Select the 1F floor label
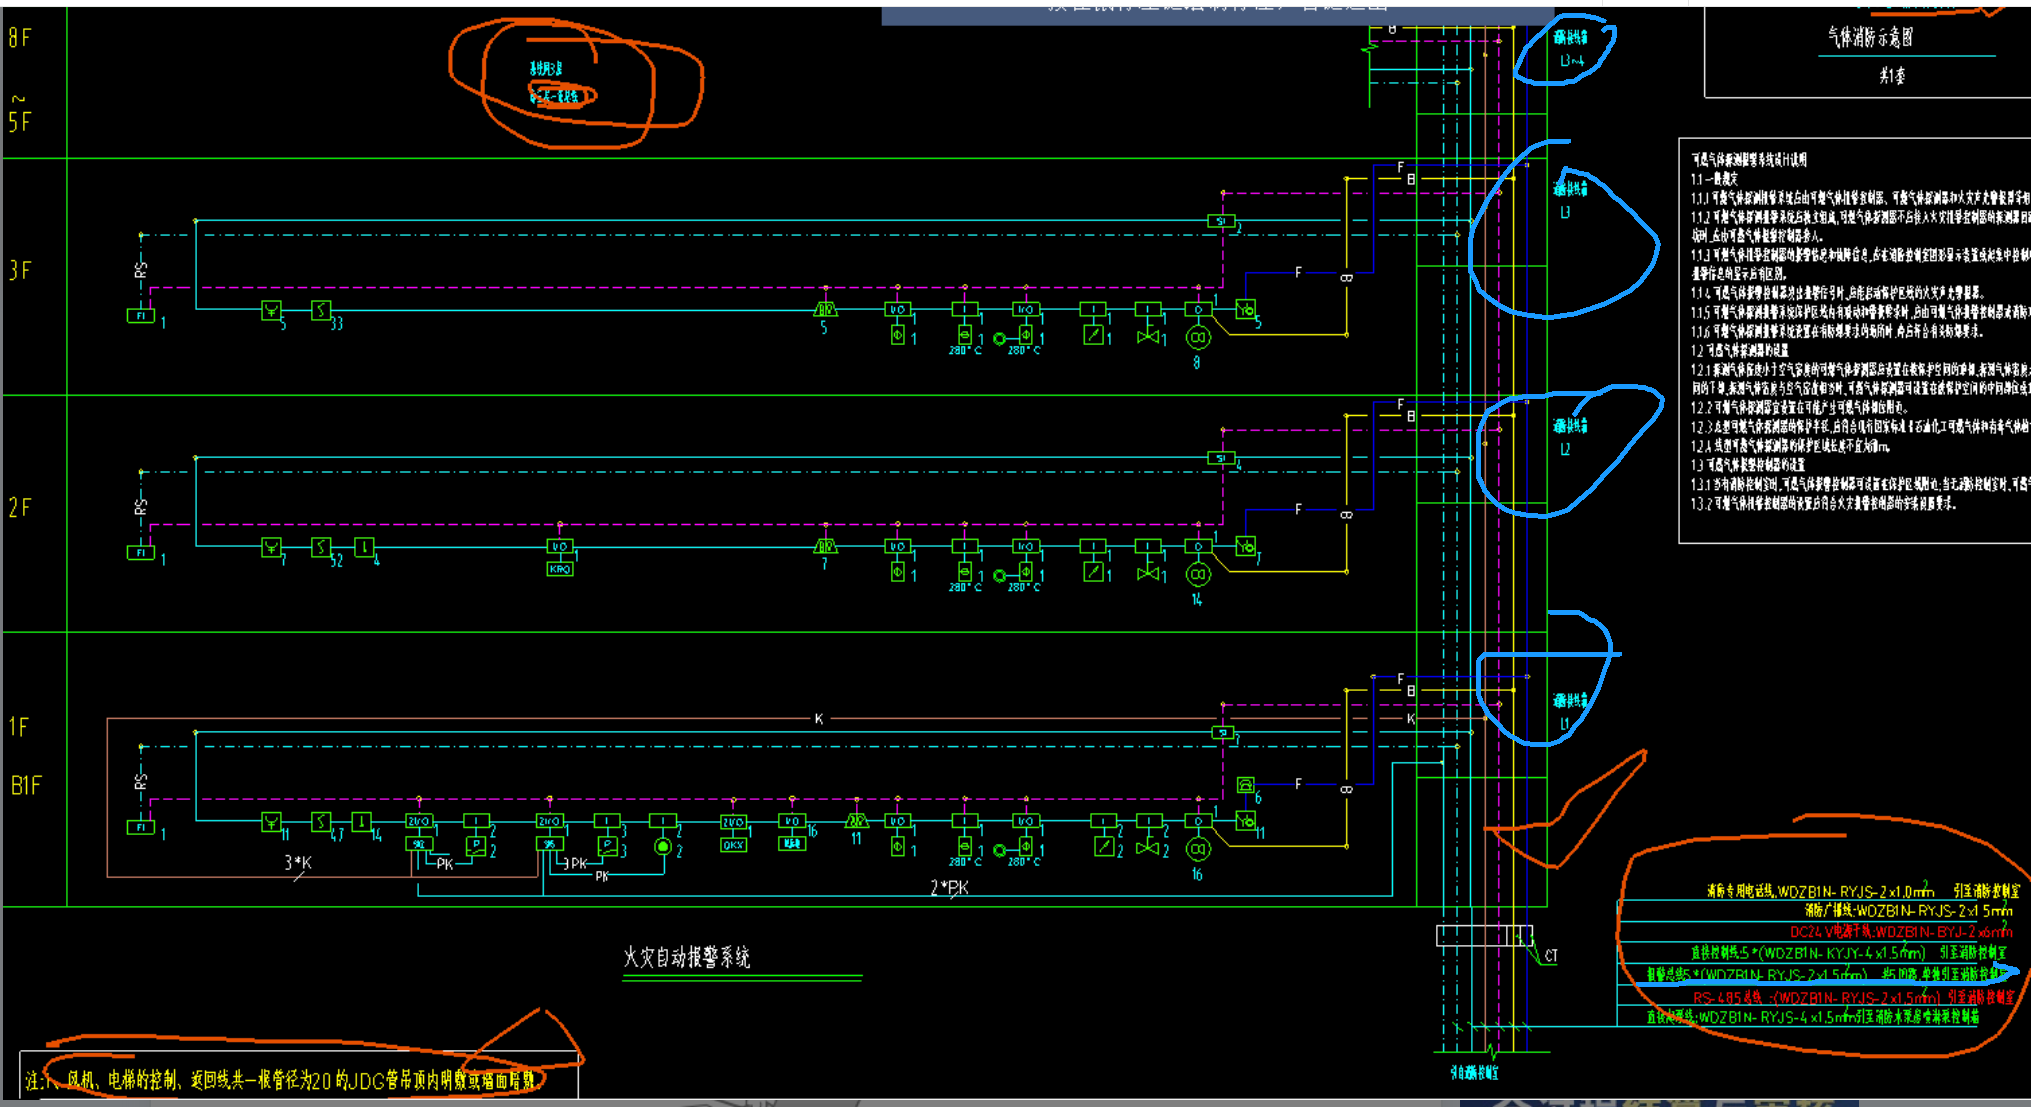This screenshot has width=2031, height=1107. point(19,727)
